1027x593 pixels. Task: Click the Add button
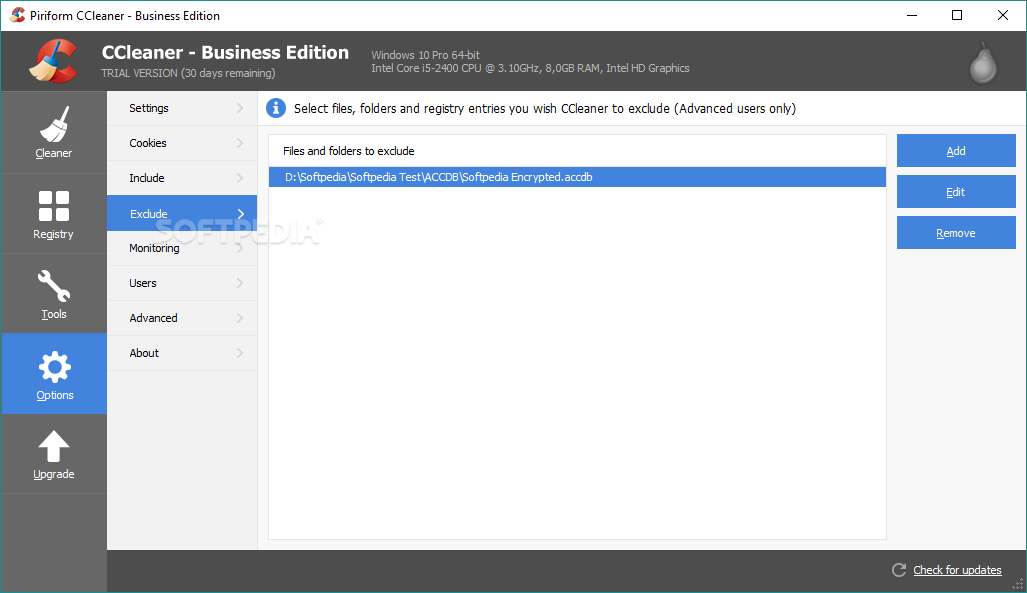click(x=956, y=151)
